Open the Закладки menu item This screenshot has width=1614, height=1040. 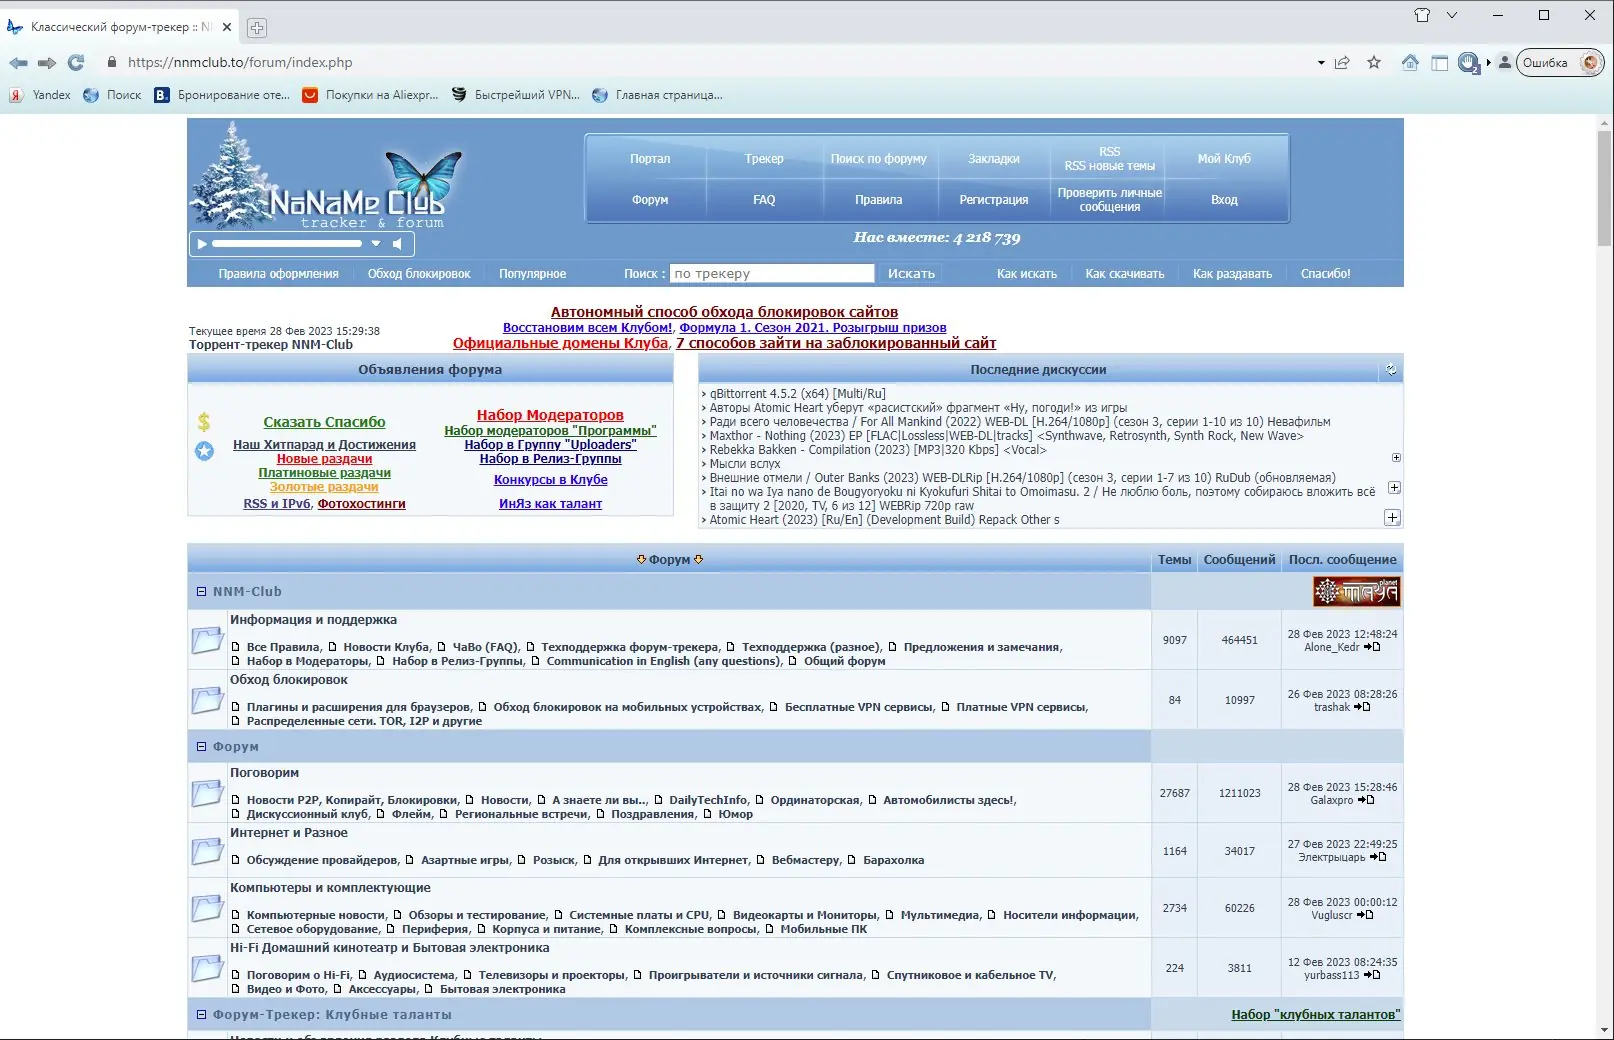[994, 159]
